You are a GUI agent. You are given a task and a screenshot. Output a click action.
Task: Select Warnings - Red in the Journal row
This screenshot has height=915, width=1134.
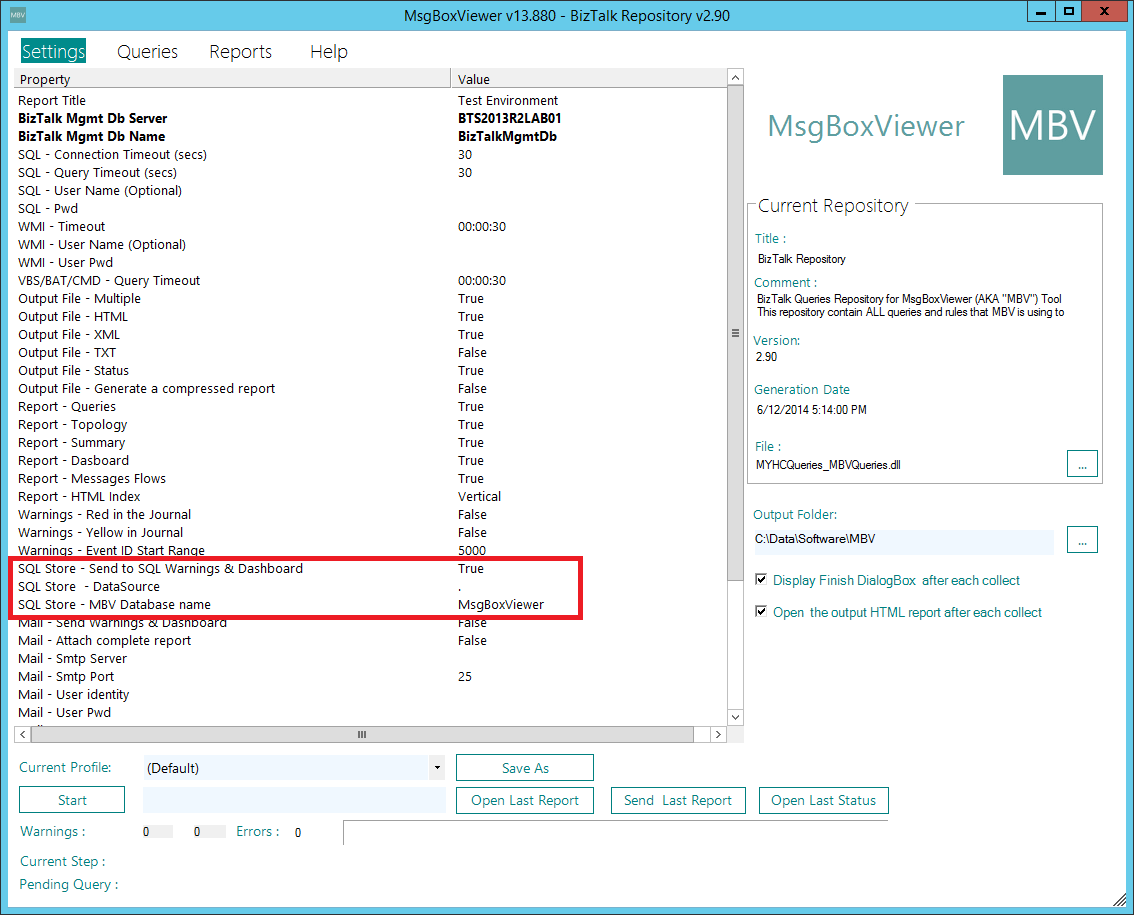(370, 515)
